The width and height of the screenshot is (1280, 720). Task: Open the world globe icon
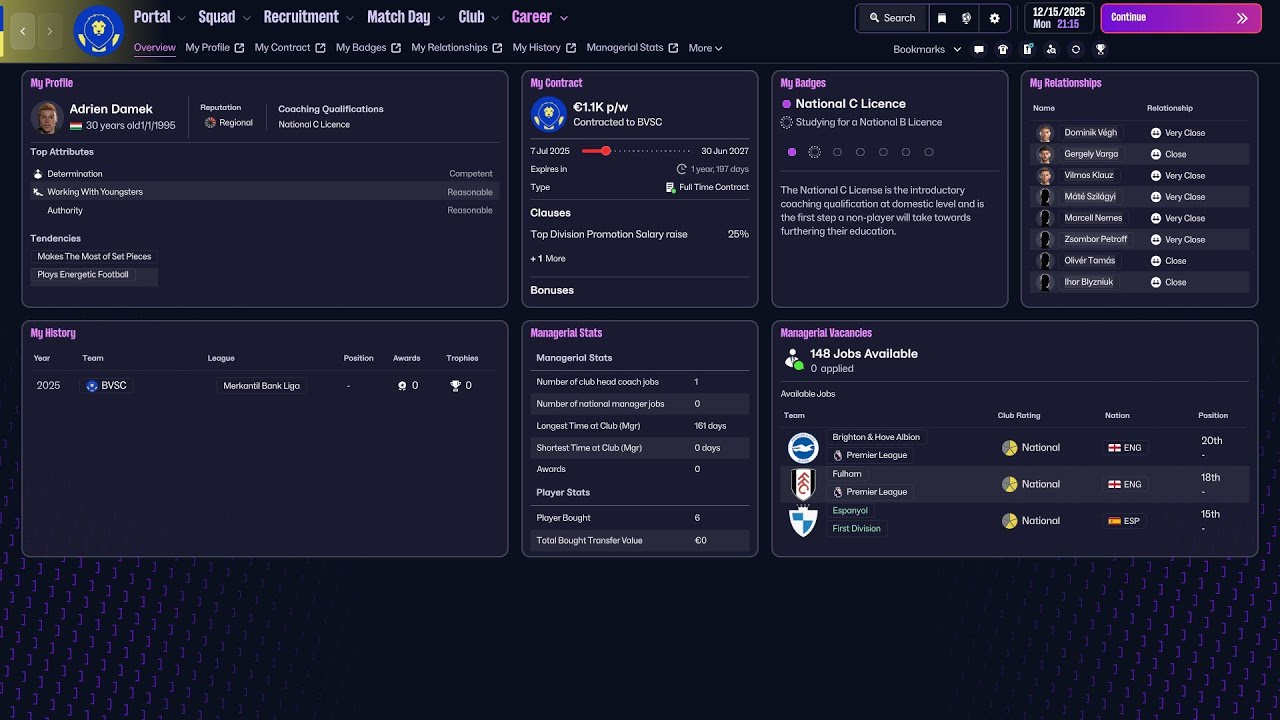[x=966, y=18]
